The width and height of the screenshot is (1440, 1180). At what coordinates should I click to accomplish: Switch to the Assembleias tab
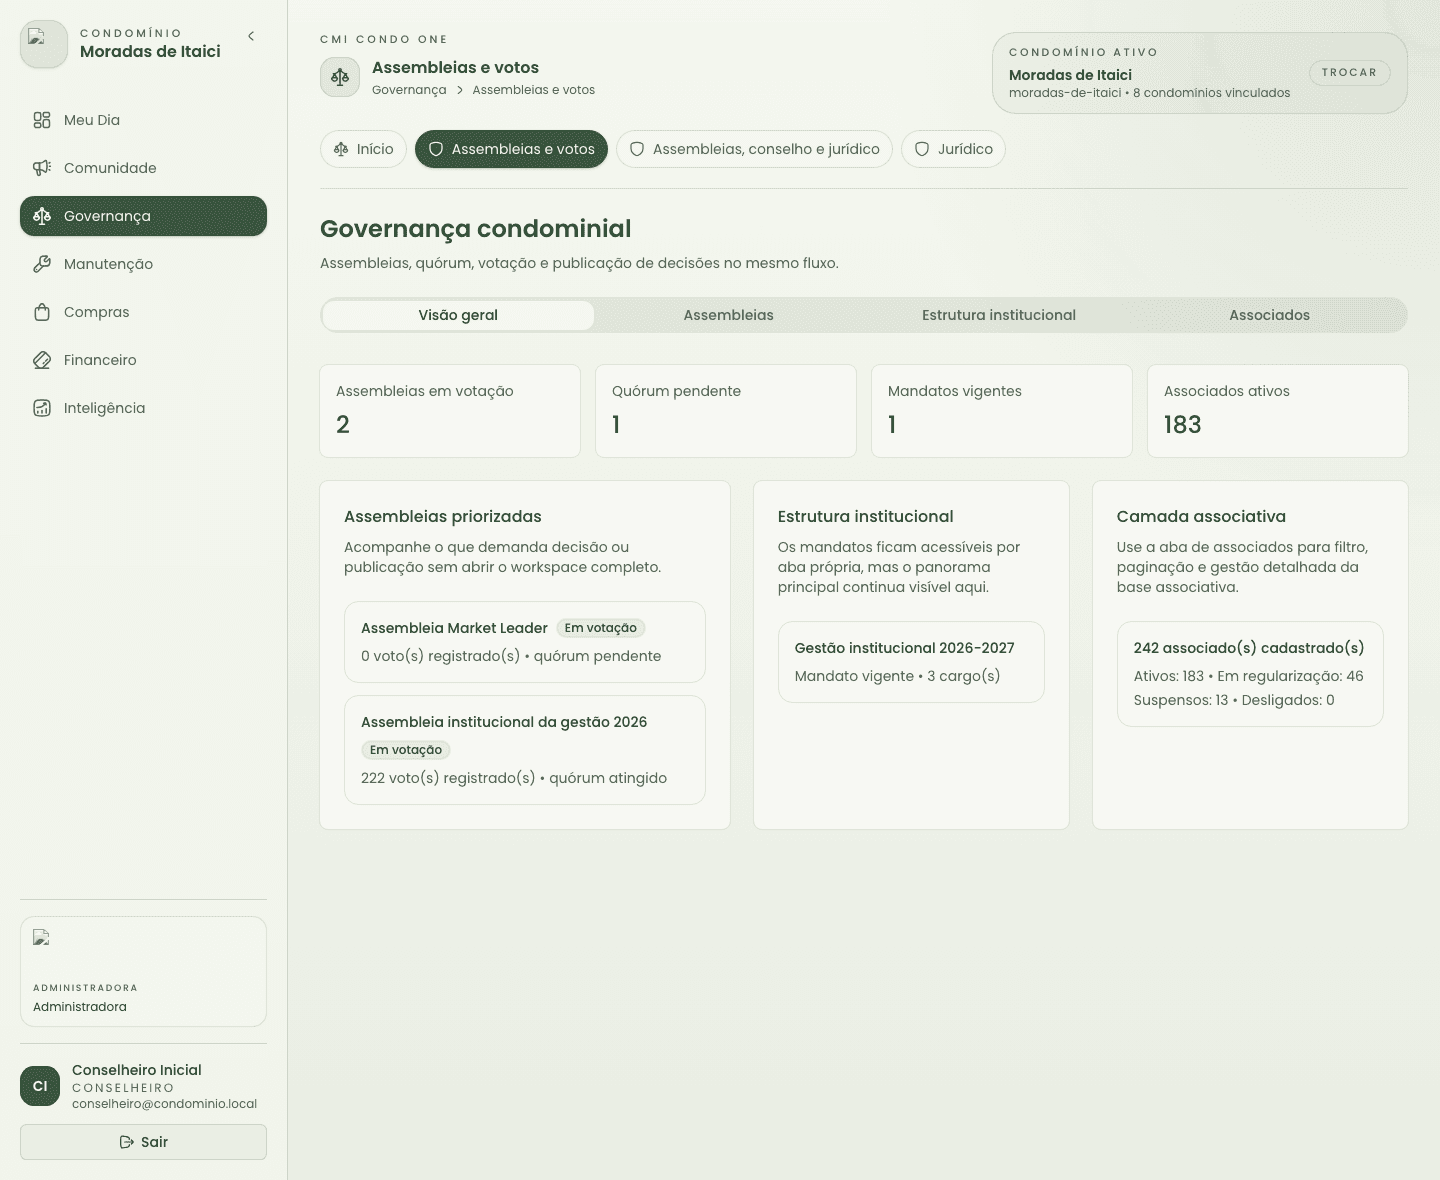(x=729, y=315)
